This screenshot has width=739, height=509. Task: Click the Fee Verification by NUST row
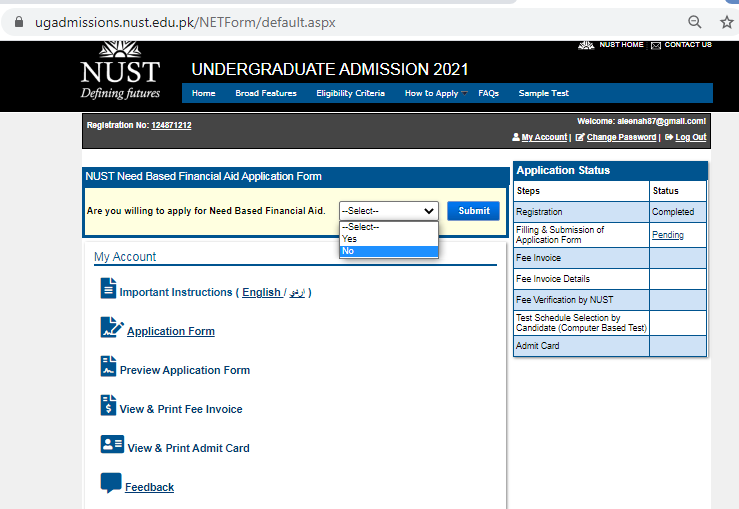(x=610, y=300)
